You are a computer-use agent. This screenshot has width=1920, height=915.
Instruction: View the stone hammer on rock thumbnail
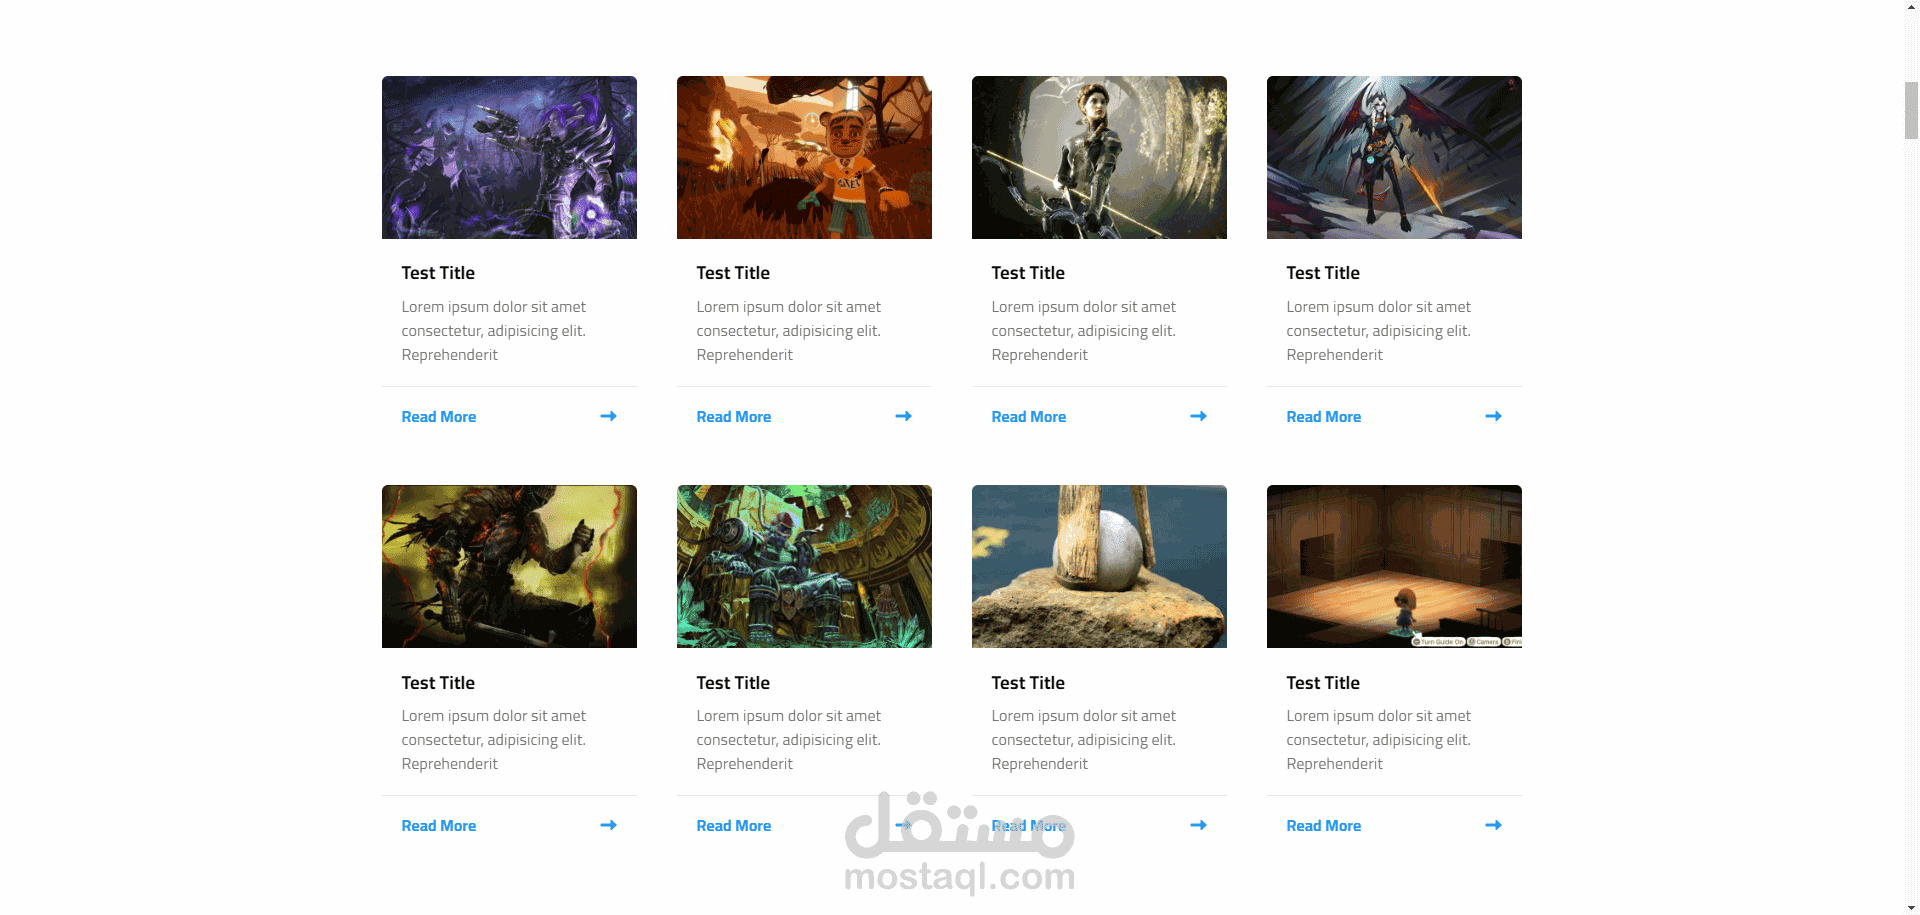pos(1099,566)
